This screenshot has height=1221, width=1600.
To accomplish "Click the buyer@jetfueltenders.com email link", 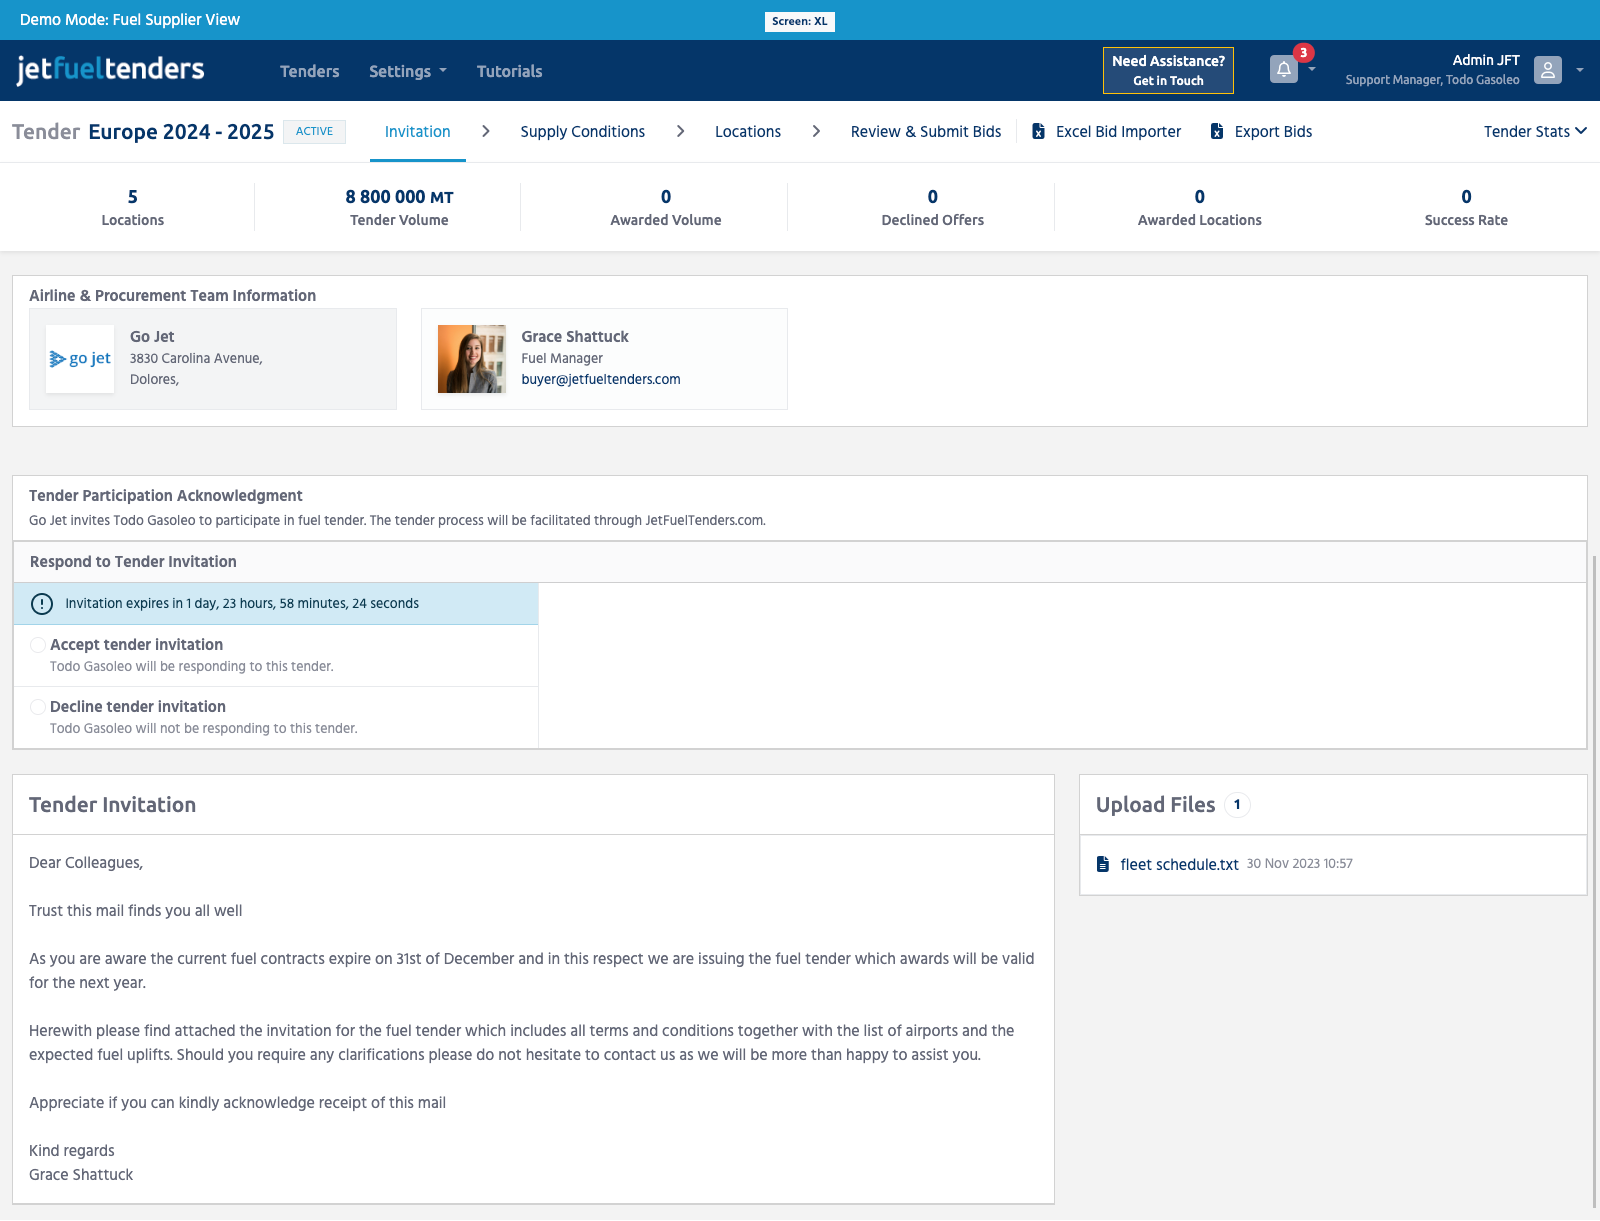I will click(600, 380).
